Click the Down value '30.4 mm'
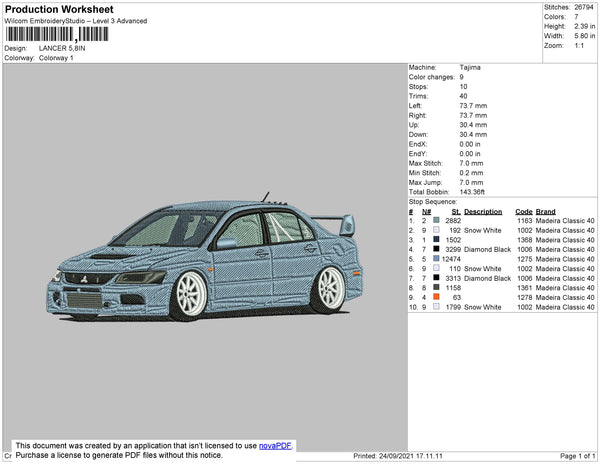The width and height of the screenshot is (600, 464). coord(473,134)
